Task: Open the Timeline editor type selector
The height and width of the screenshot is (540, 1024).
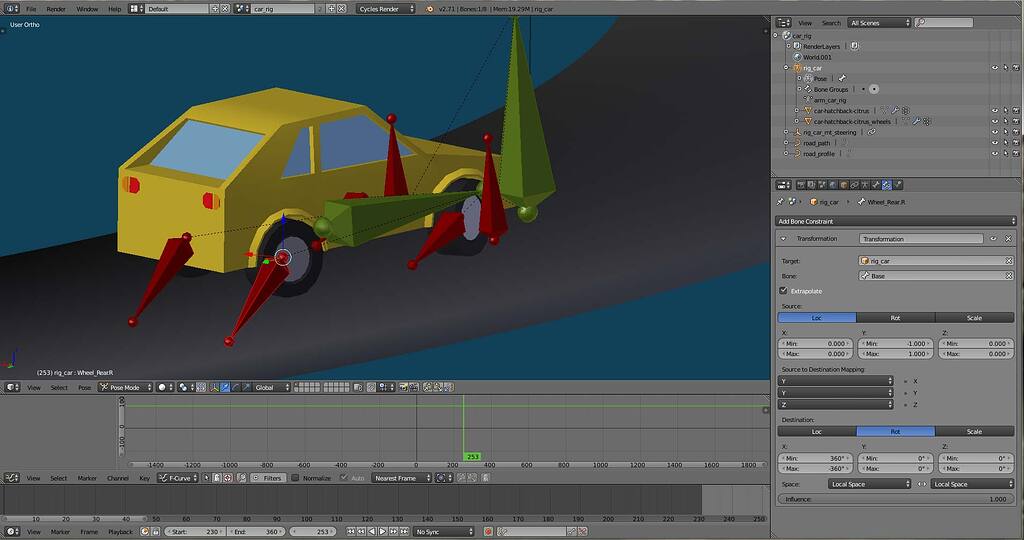Action: tap(12, 532)
